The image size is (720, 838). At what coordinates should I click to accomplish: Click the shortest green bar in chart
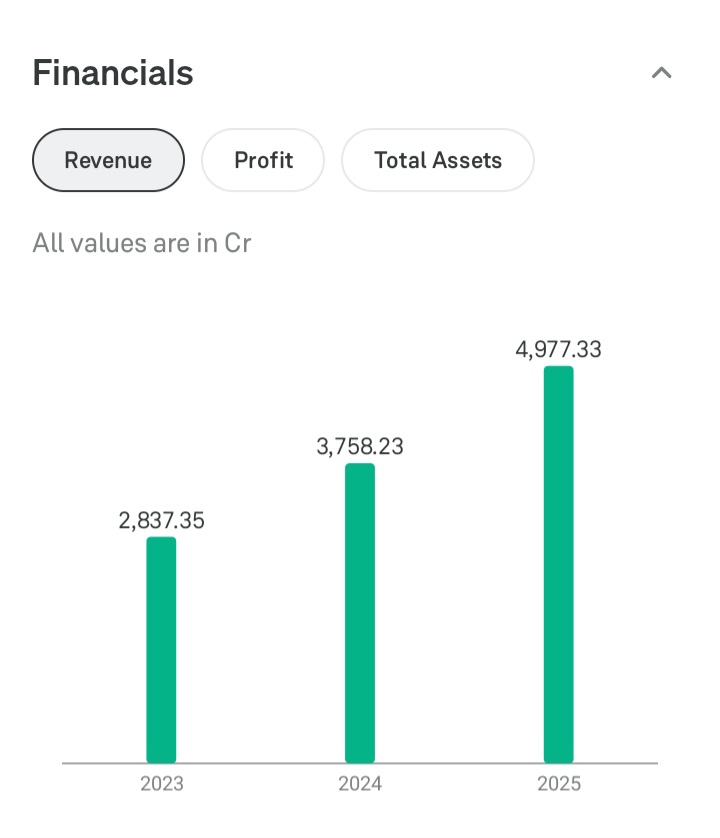pyautogui.click(x=161, y=650)
